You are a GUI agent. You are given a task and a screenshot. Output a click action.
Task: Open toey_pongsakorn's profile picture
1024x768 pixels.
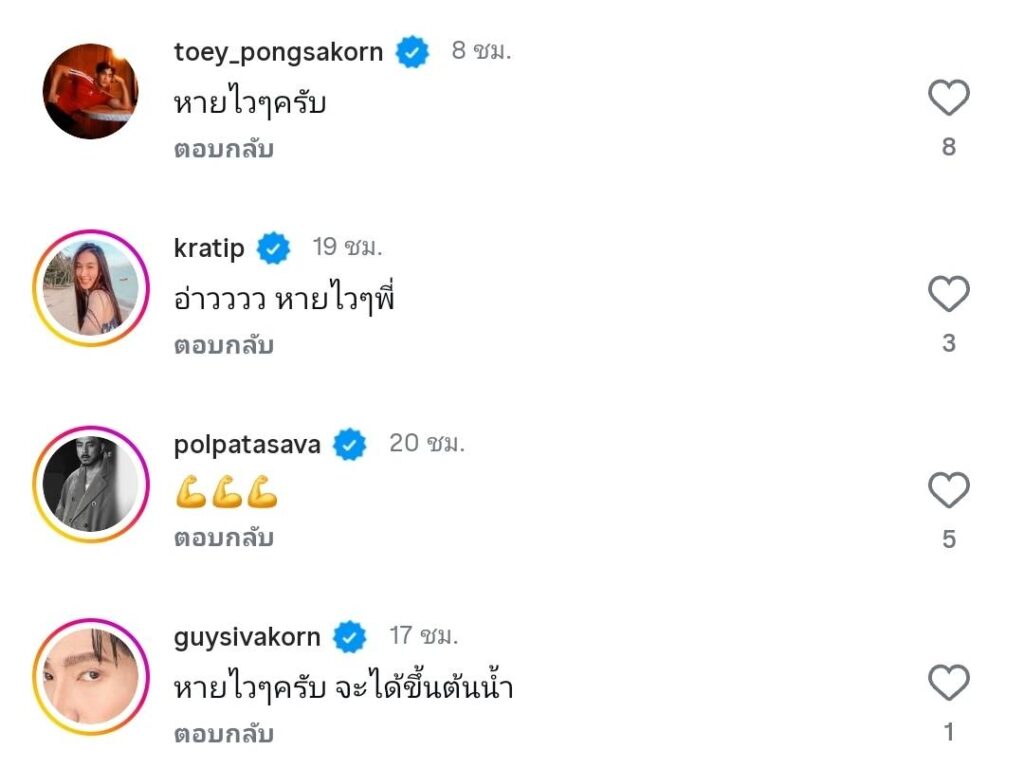pyautogui.click(x=90, y=91)
